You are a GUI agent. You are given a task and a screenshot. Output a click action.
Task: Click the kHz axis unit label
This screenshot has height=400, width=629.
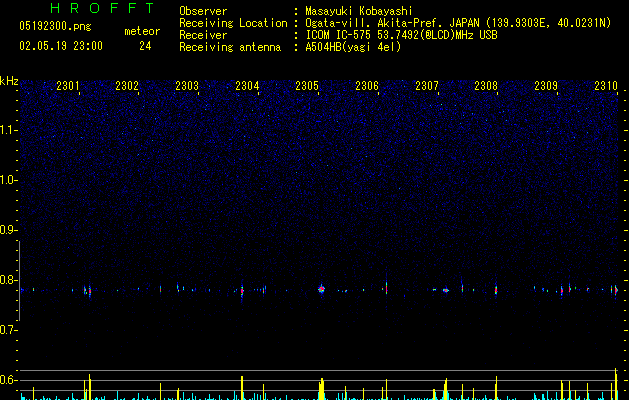click(9, 81)
